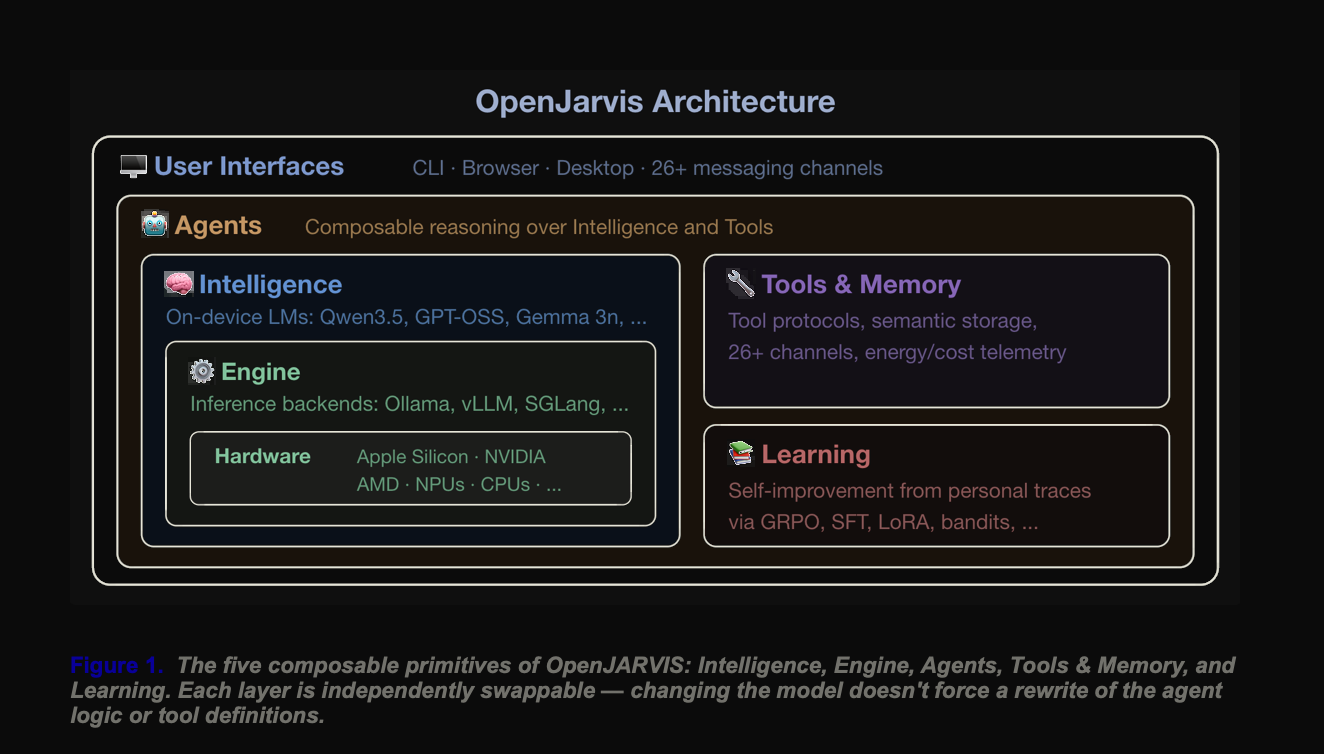Image resolution: width=1324 pixels, height=754 pixels.
Task: Click 'via GRPO, SFT, LoRA, bandits' line
Action: [883, 522]
